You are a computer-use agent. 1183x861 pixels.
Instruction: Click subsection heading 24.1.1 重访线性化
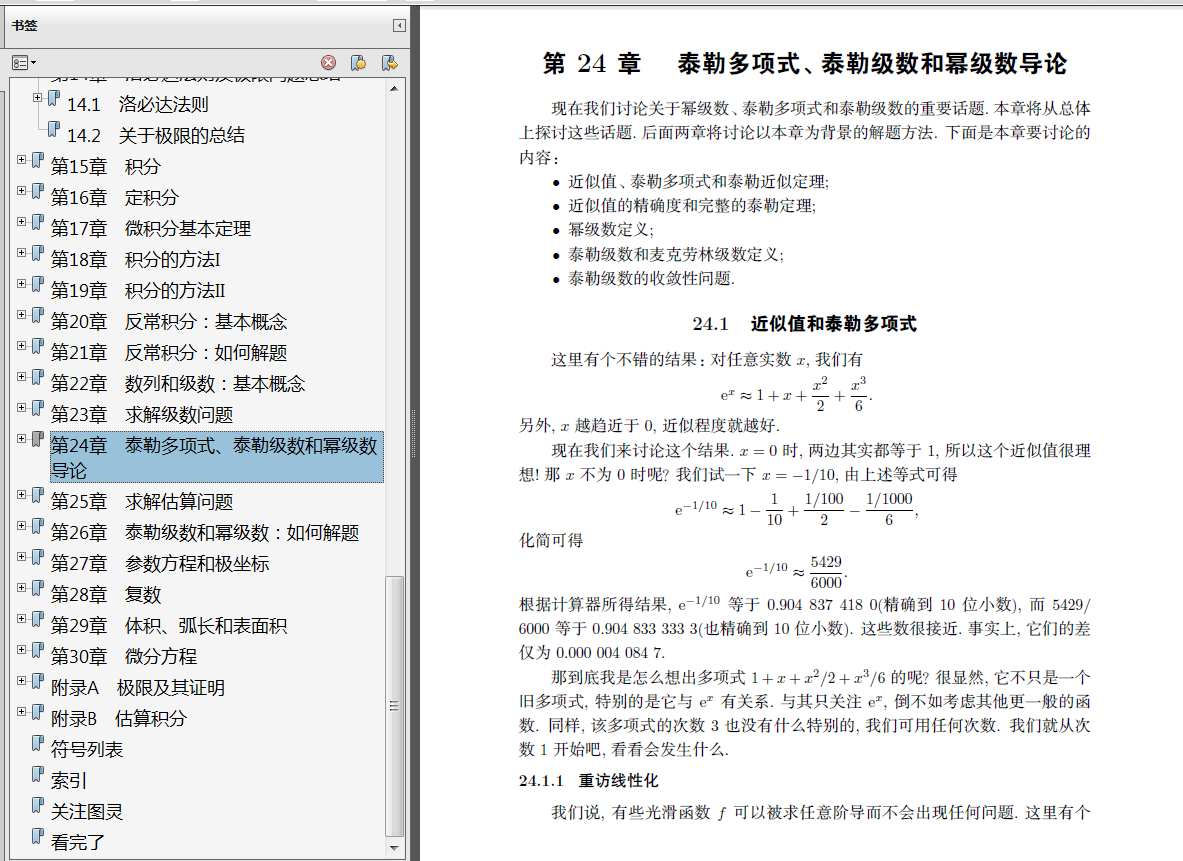pos(588,780)
